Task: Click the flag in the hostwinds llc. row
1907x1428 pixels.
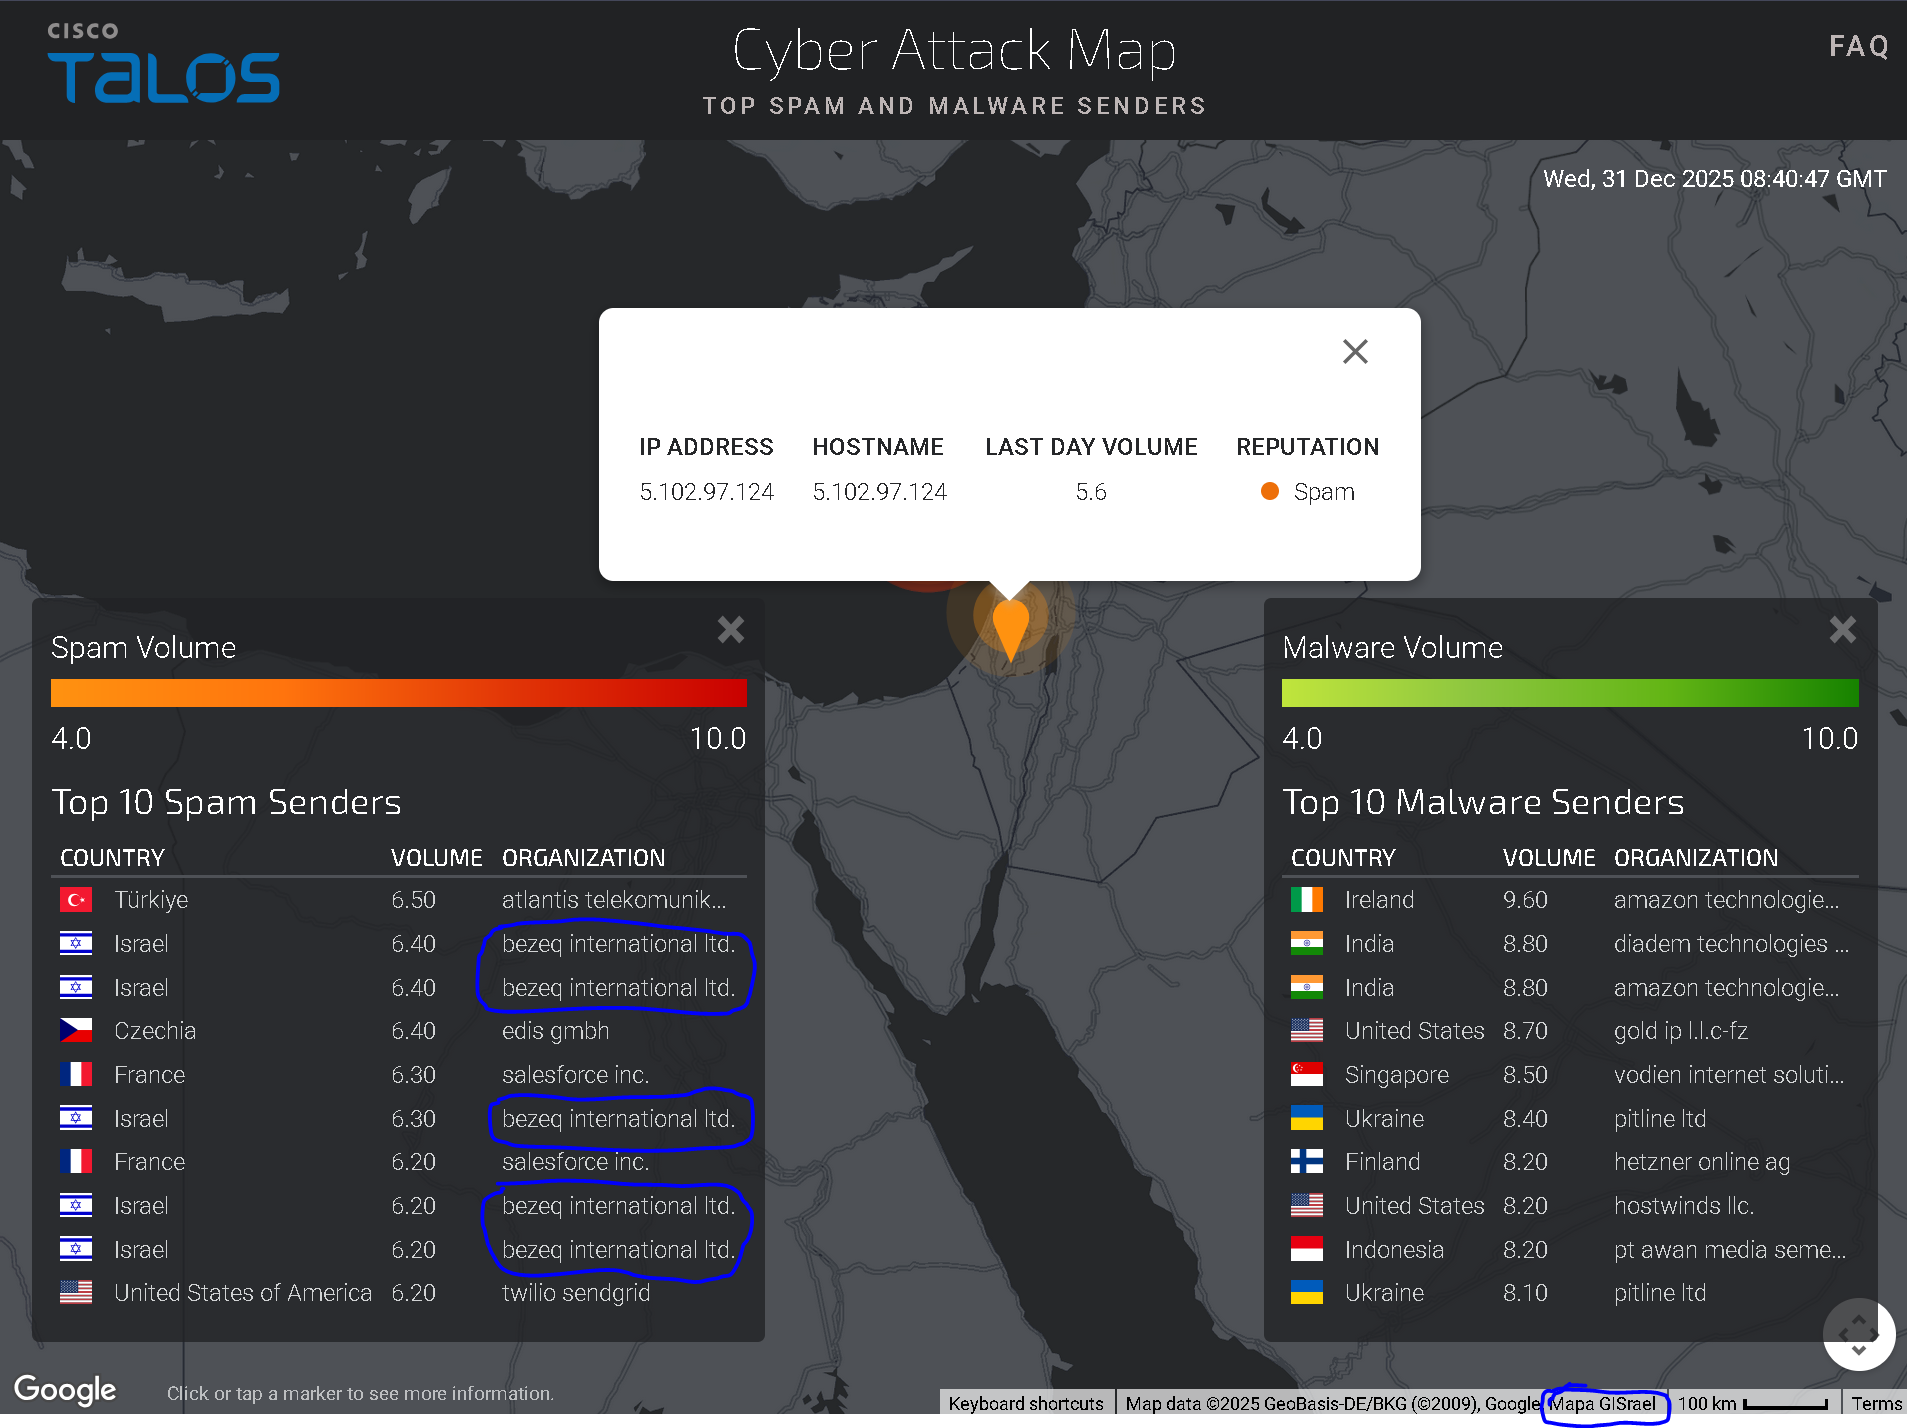Action: coord(1307,1205)
